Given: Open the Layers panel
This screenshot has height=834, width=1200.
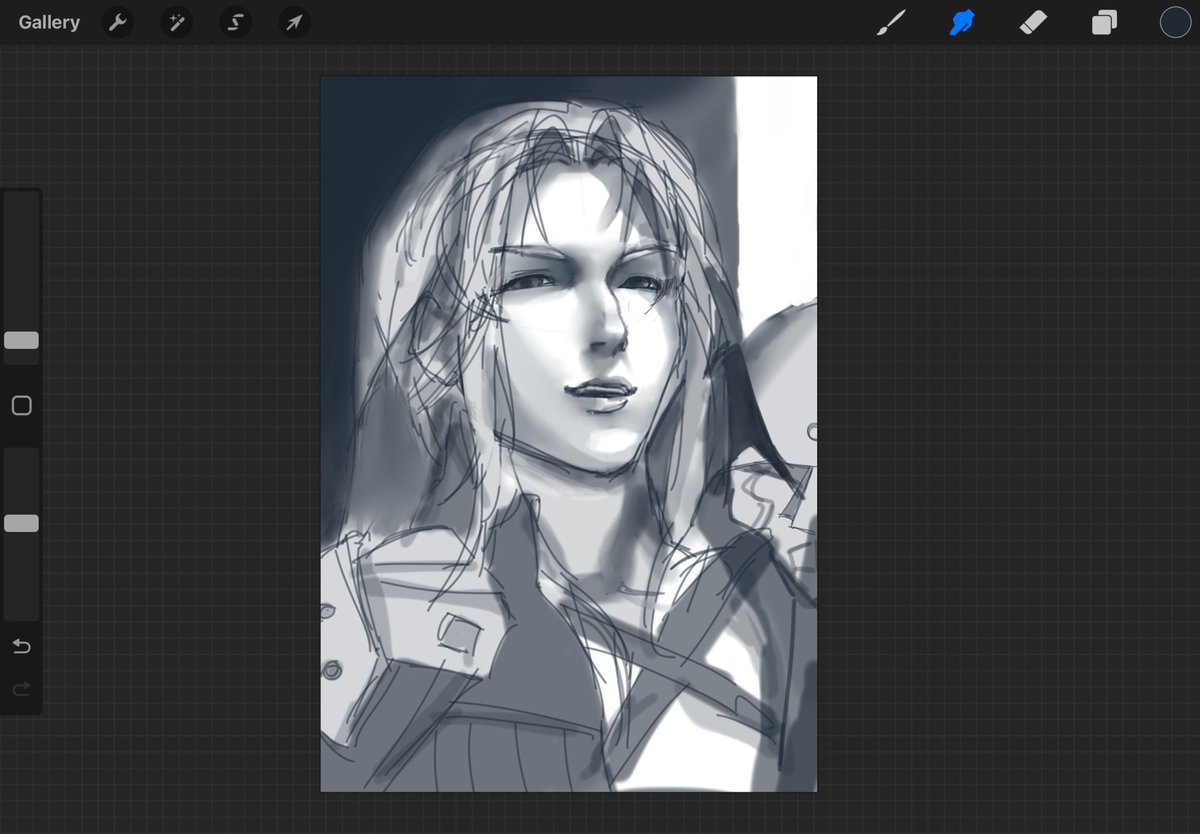Looking at the screenshot, I should (x=1104, y=22).
